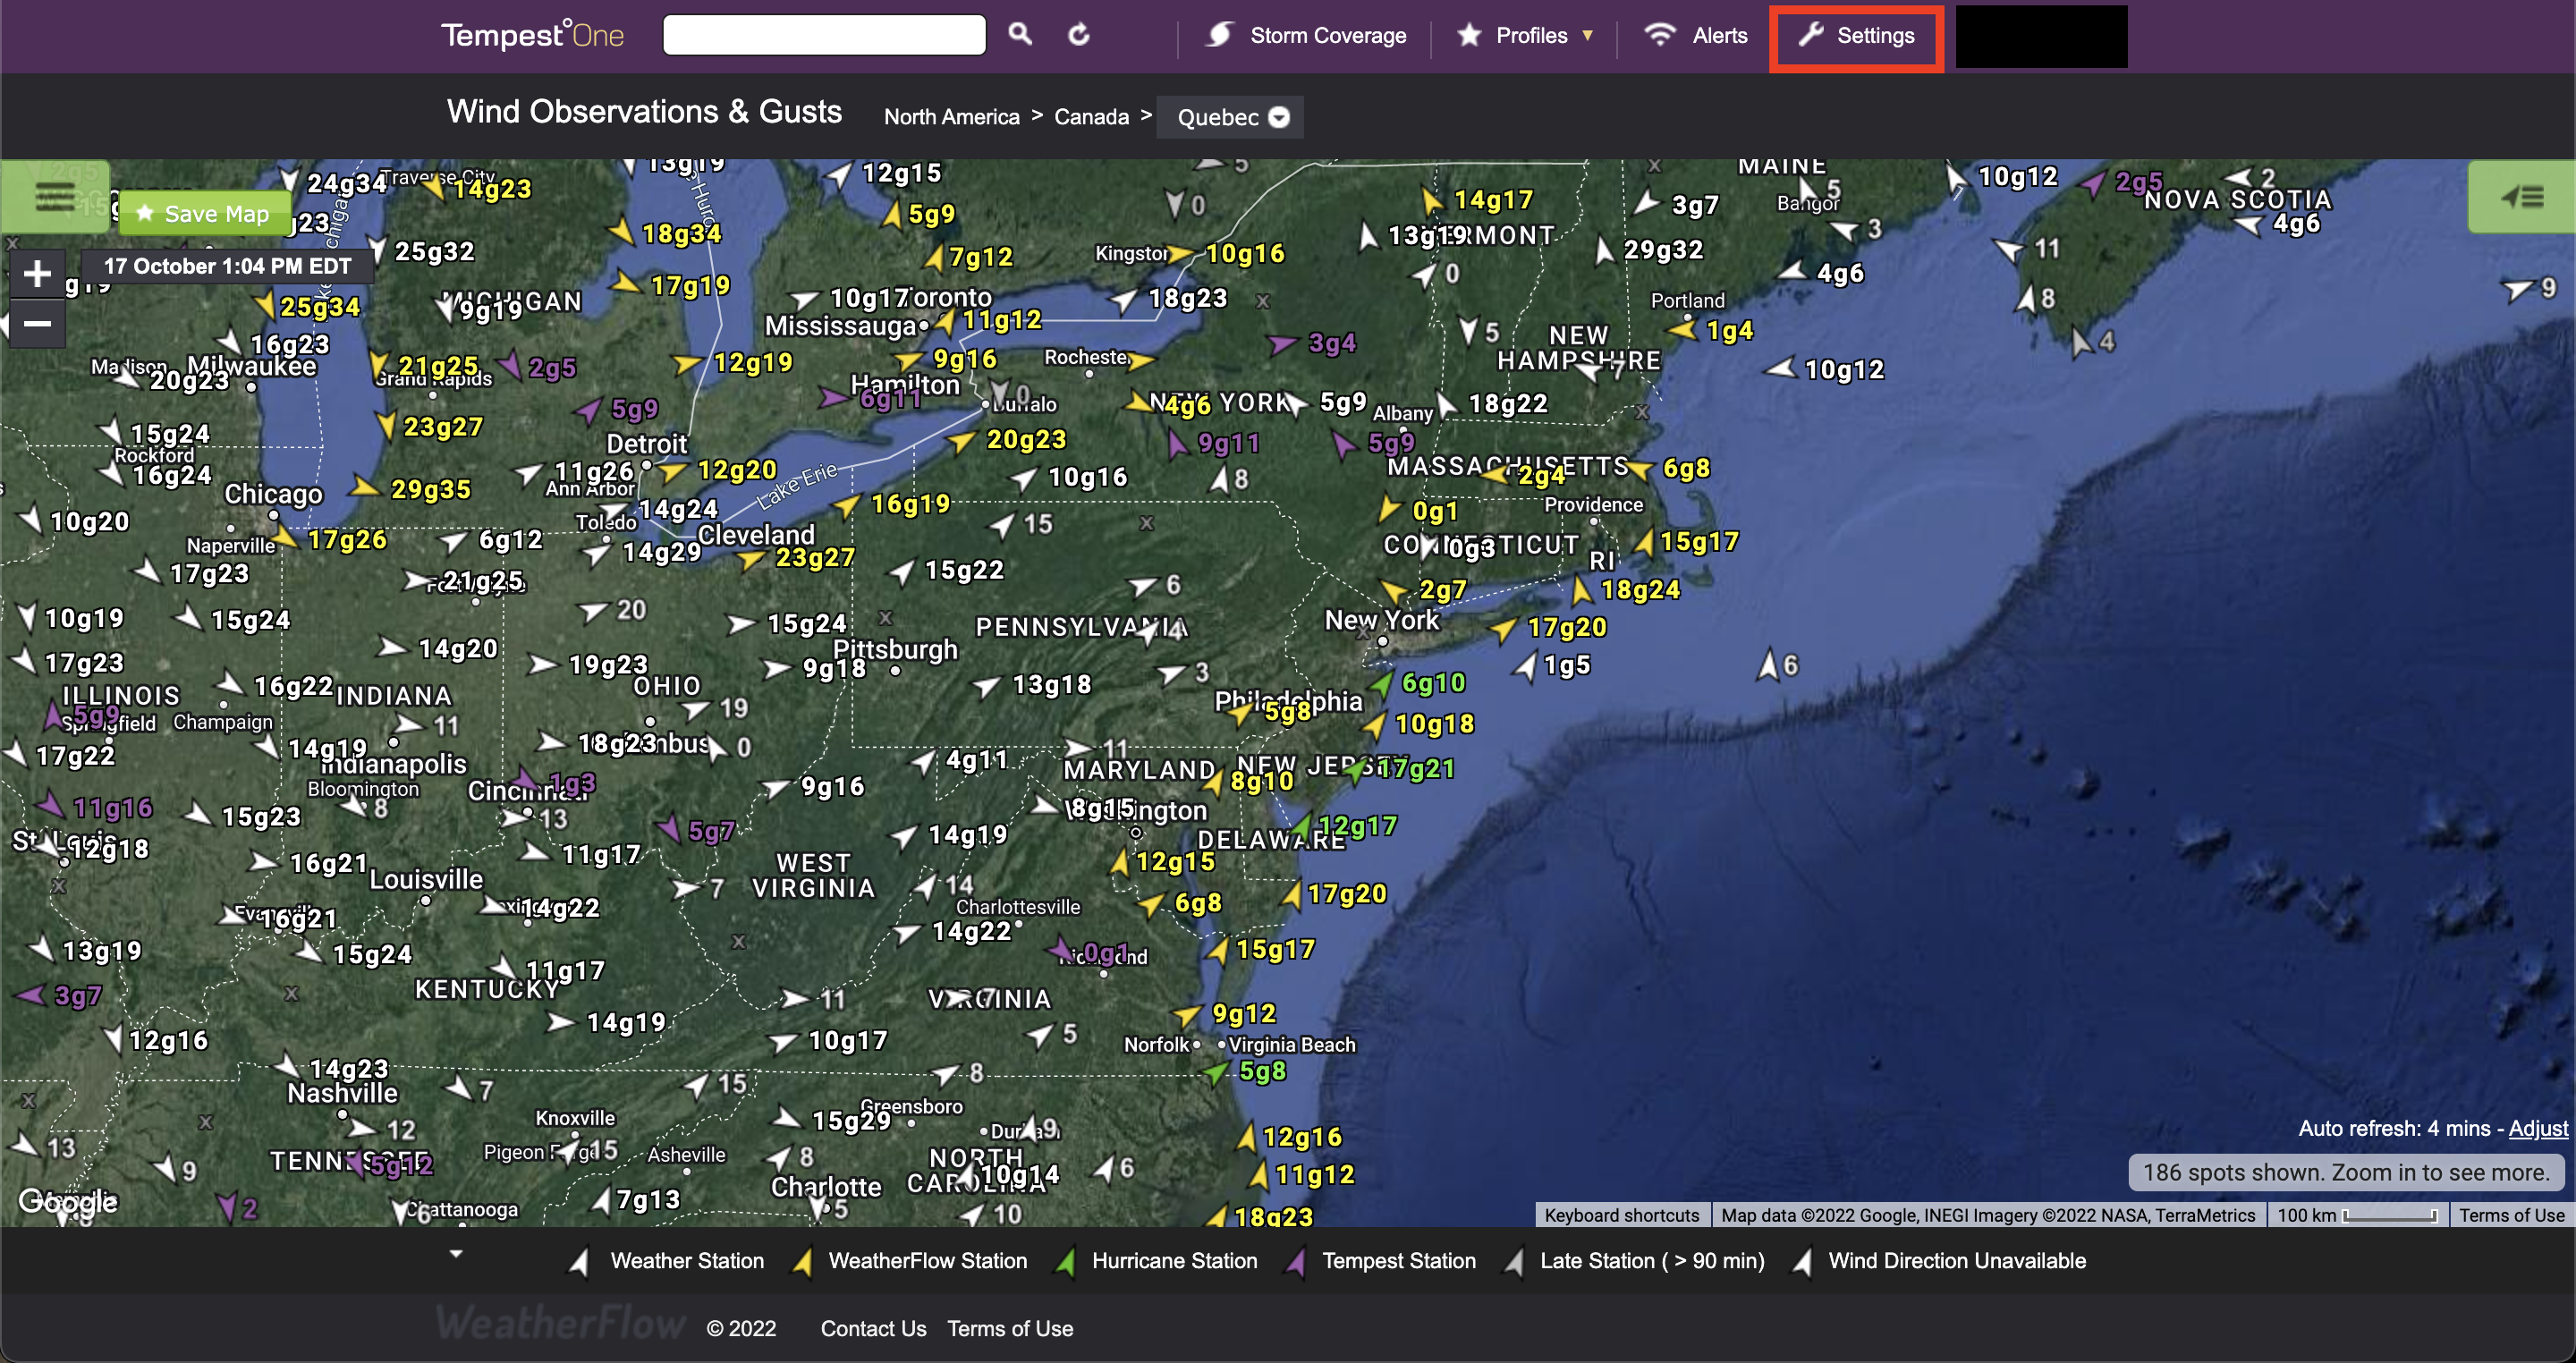Viewport: 2576px width, 1363px height.
Task: Click the 100 km map scale
Action: [2356, 1215]
